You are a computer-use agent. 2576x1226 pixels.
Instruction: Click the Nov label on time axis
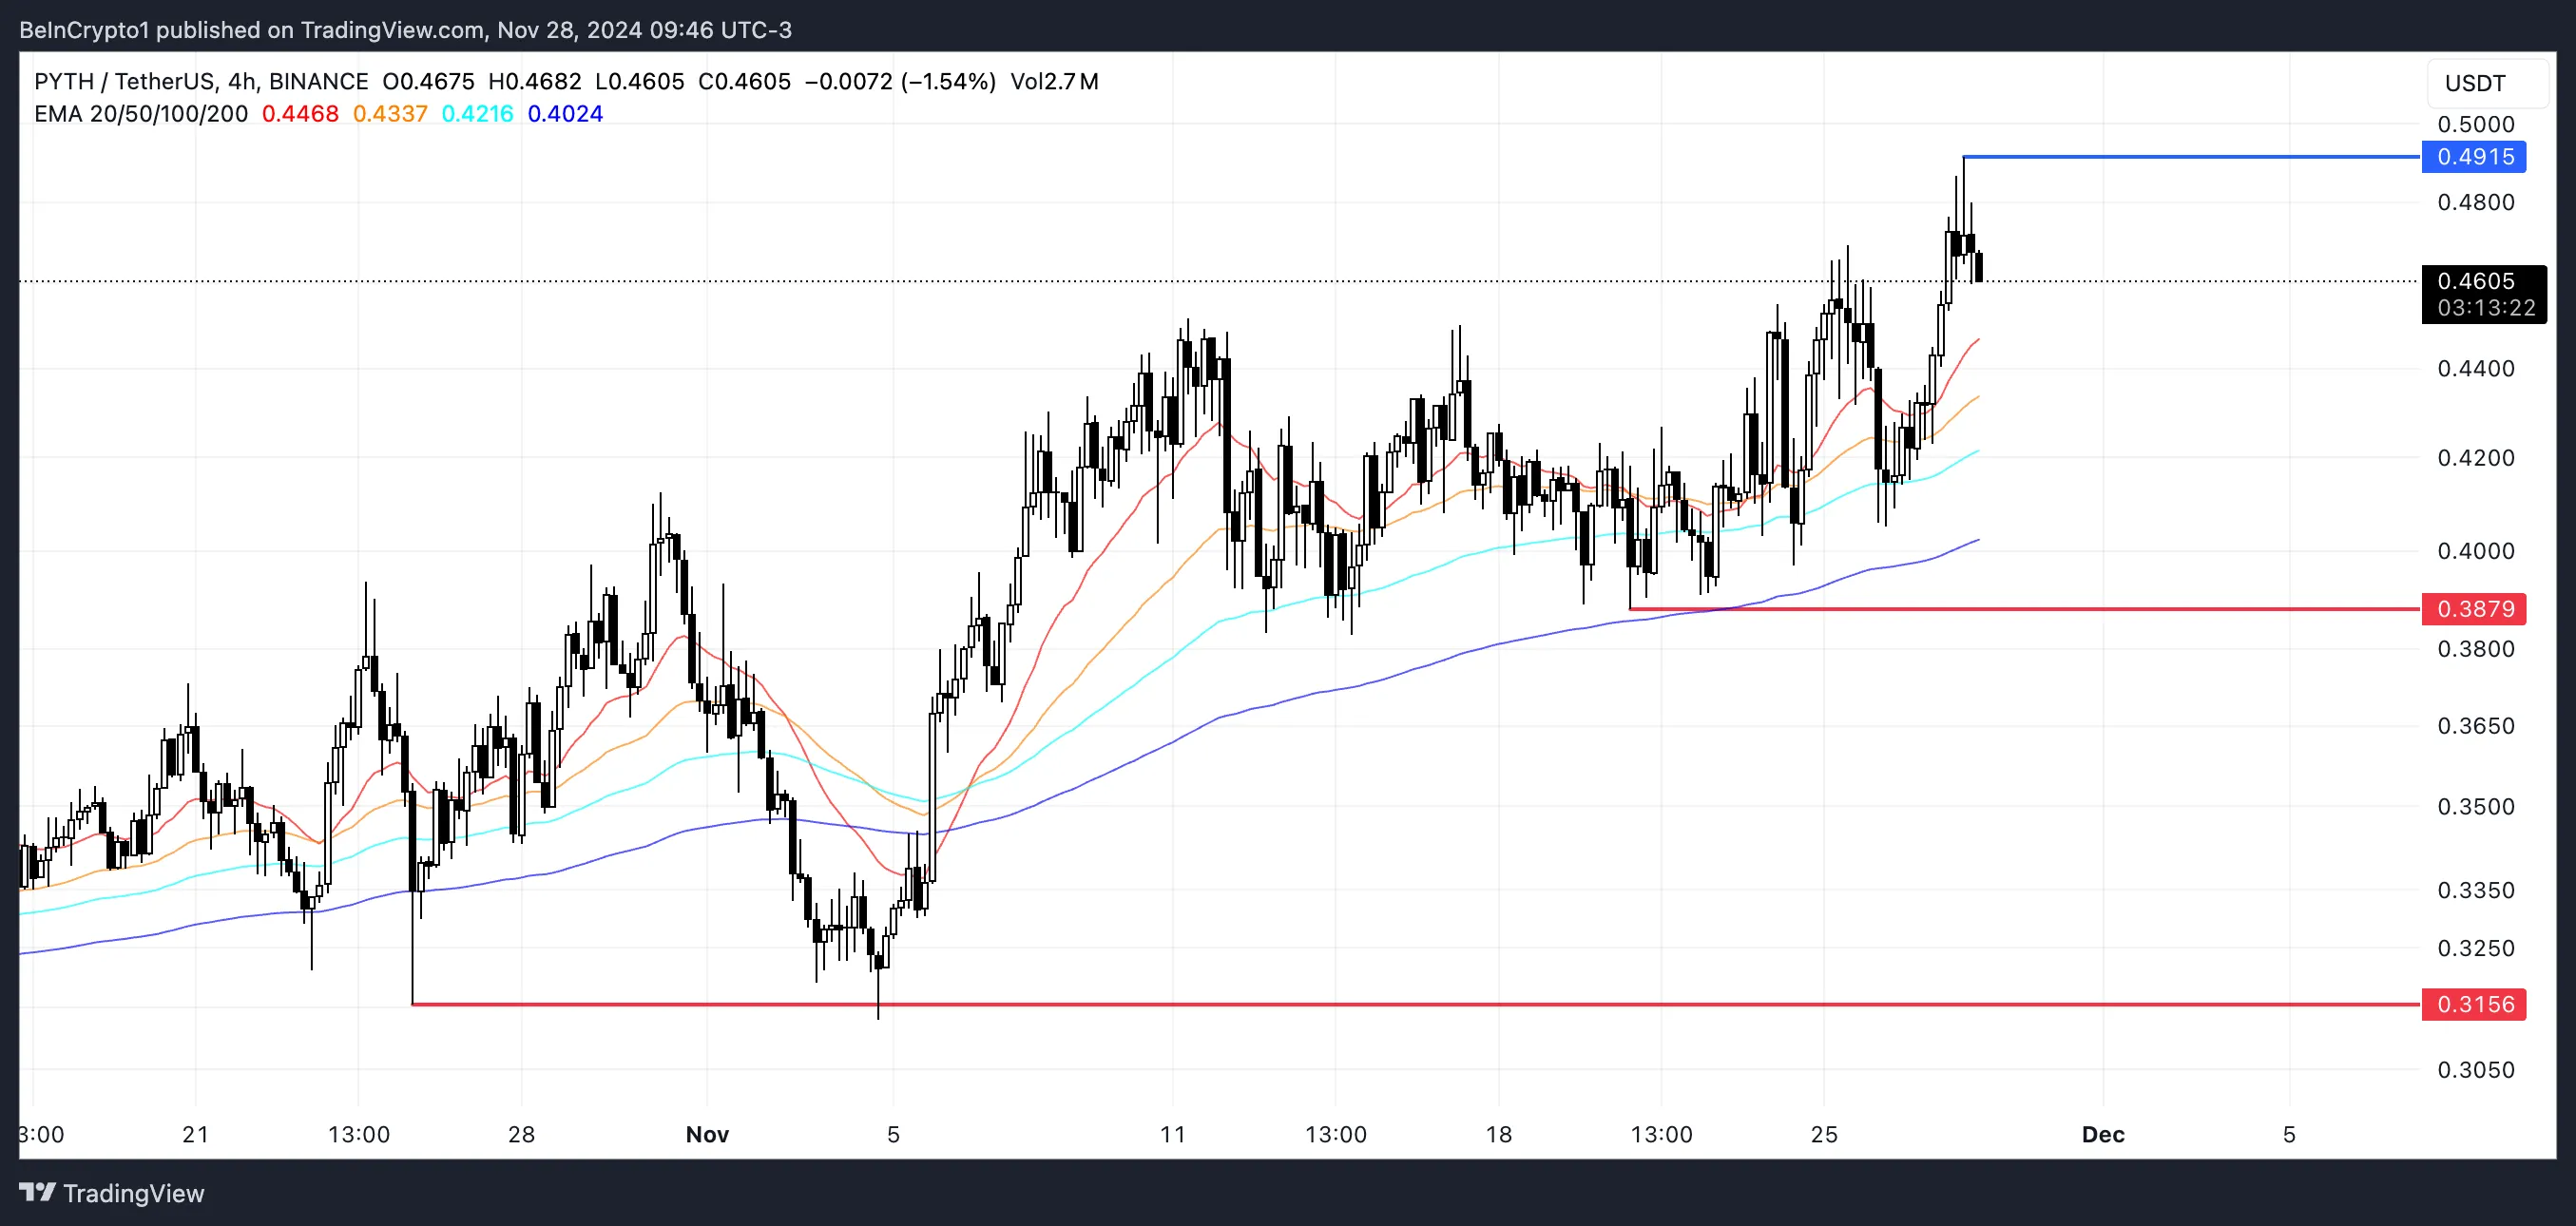(707, 1134)
